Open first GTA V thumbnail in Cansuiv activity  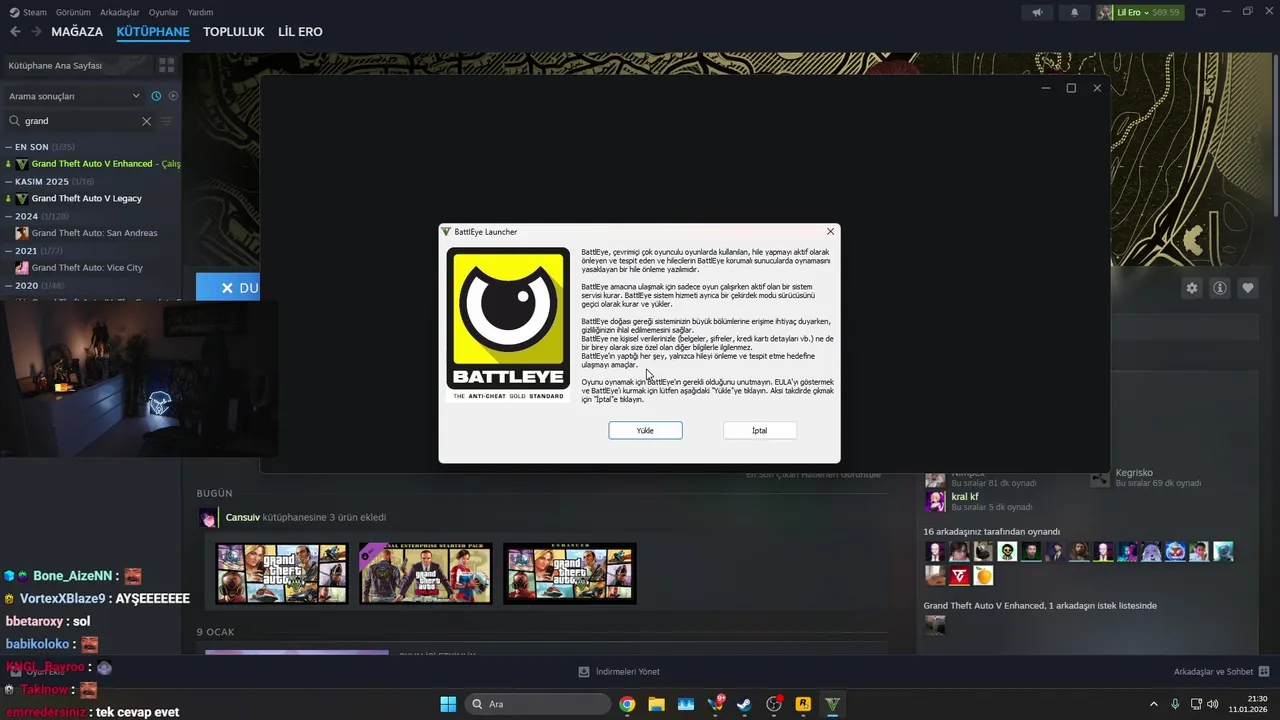(x=282, y=574)
